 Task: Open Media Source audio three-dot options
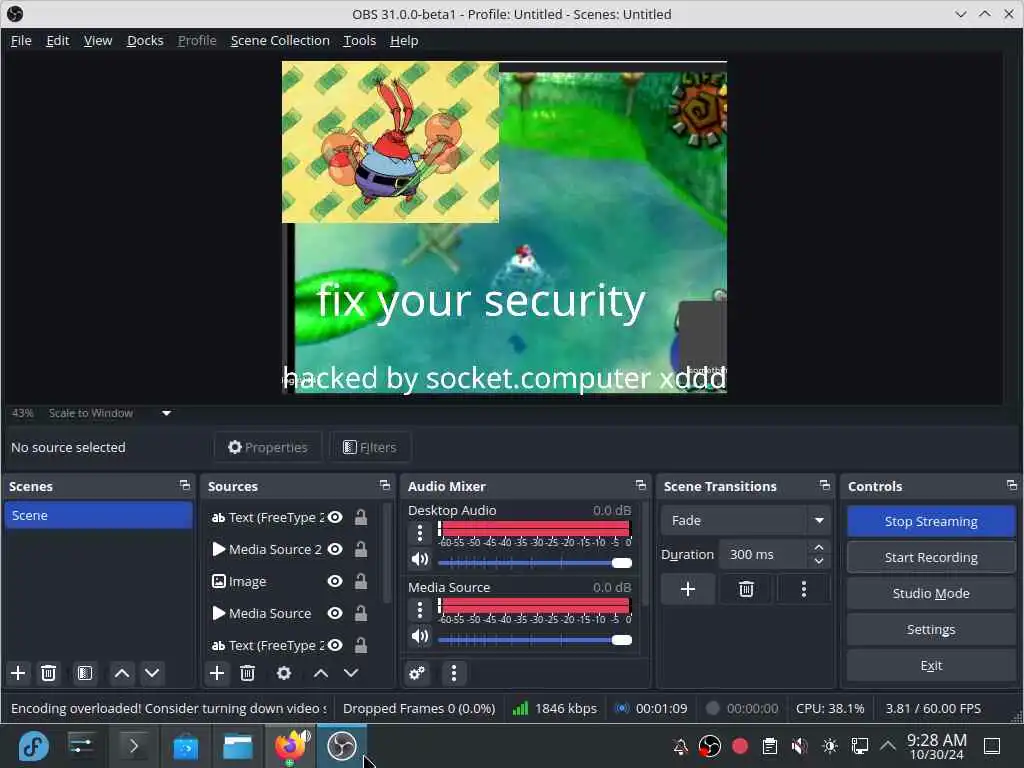420,610
